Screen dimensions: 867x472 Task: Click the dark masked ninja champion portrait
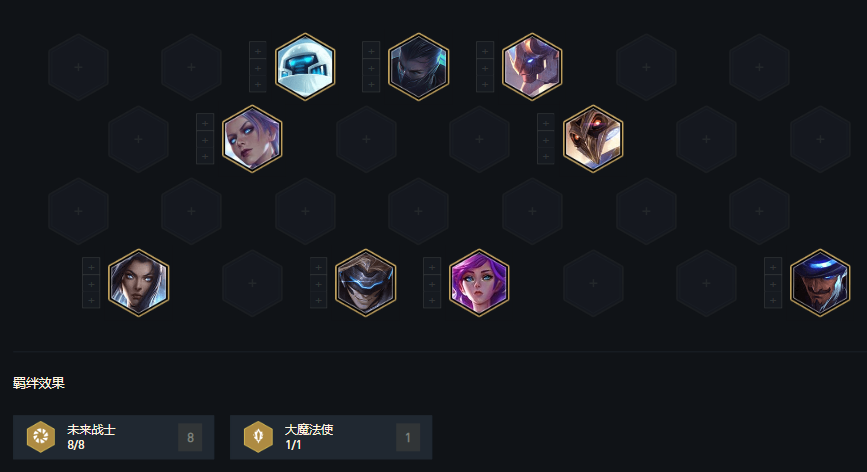click(x=419, y=67)
